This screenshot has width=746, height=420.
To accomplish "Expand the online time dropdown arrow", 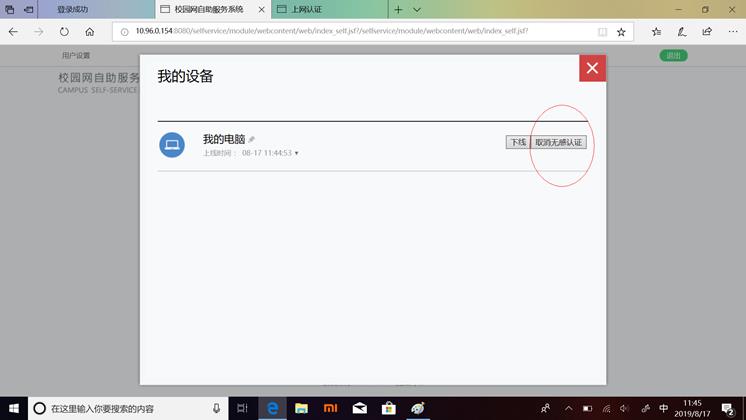I will click(297, 154).
